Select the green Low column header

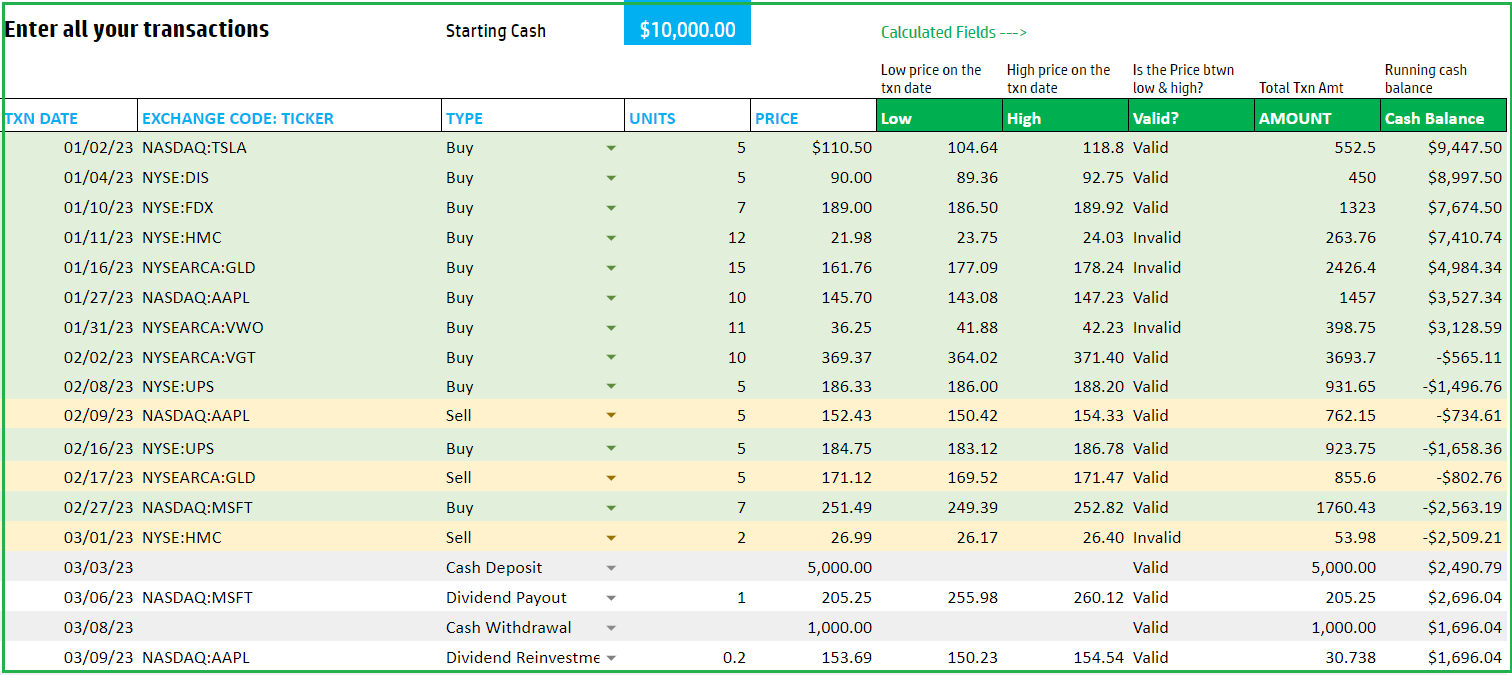pyautogui.click(x=939, y=116)
